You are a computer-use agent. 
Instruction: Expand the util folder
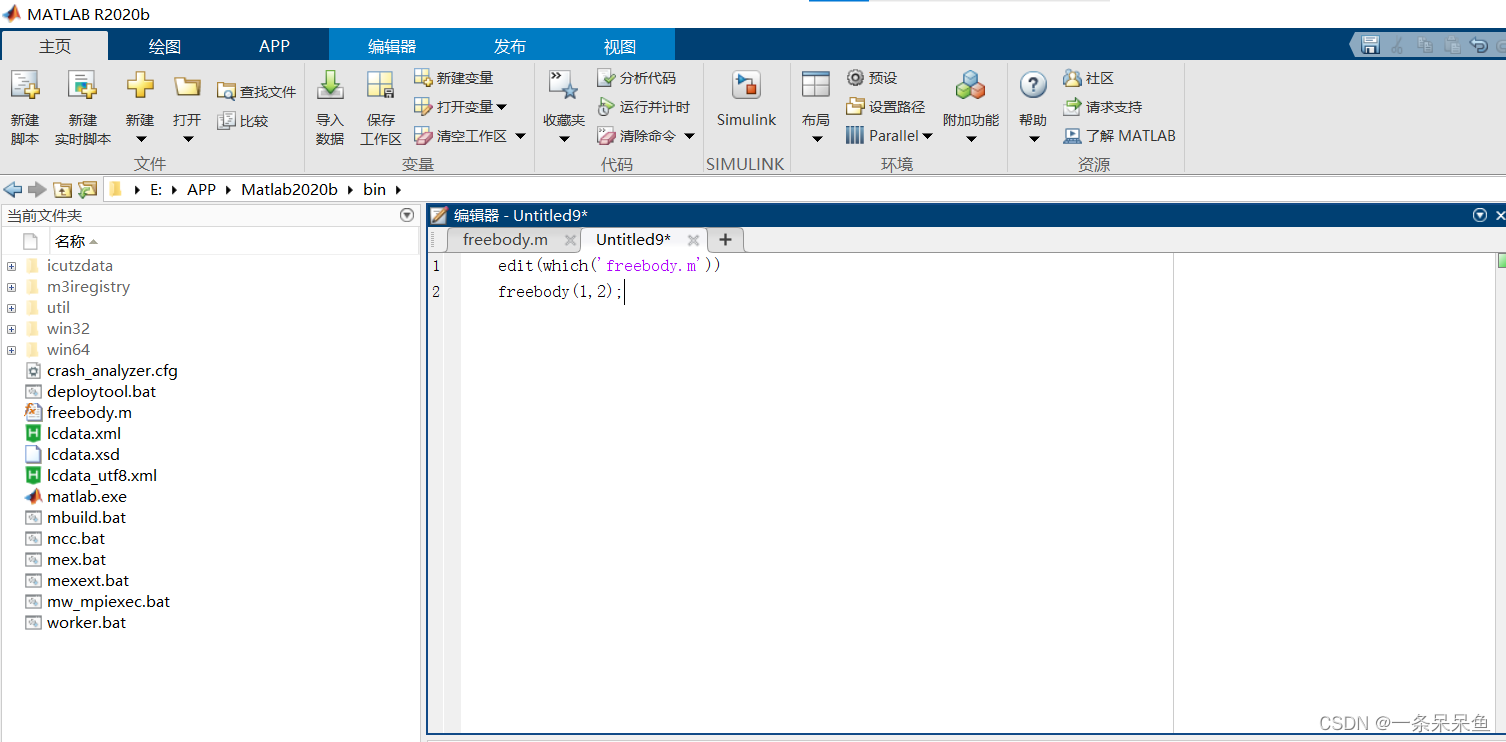[x=11, y=308]
